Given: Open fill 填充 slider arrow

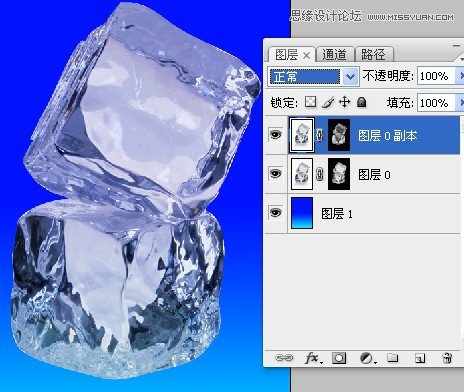Looking at the screenshot, I should (x=461, y=102).
